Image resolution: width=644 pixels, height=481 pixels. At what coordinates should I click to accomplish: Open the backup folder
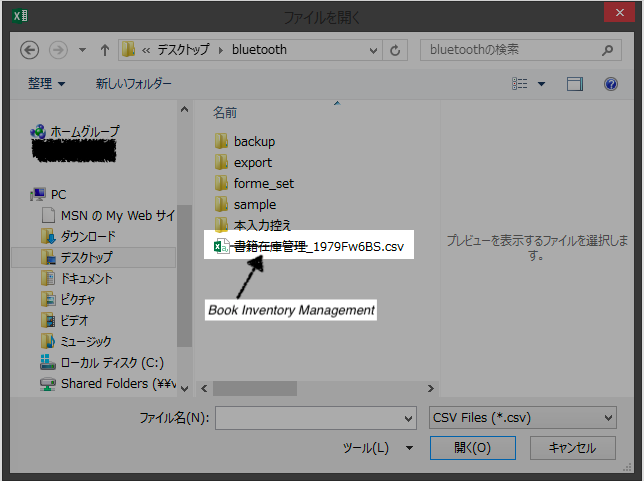click(254, 141)
